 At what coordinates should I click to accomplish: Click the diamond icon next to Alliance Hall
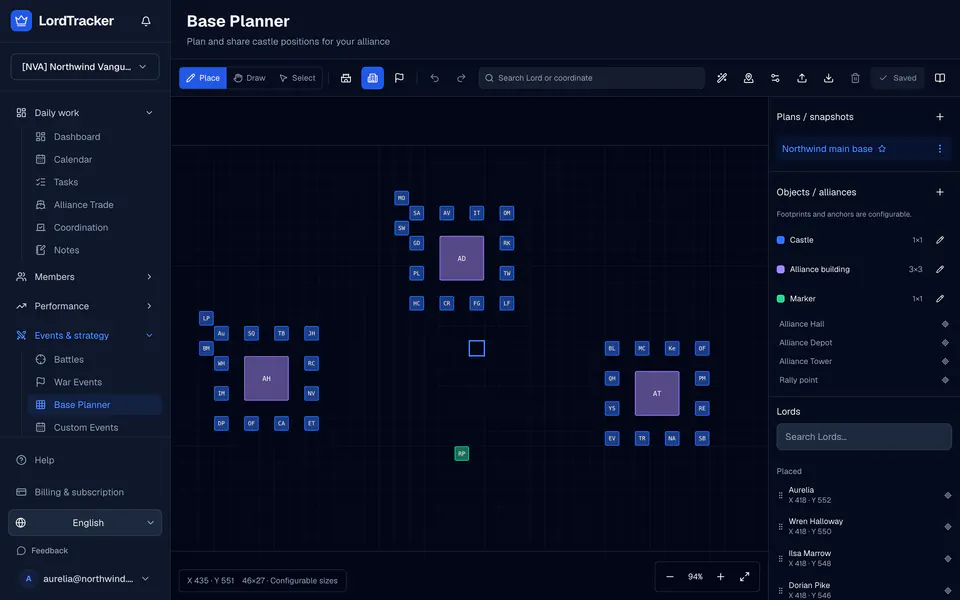[x=945, y=324]
